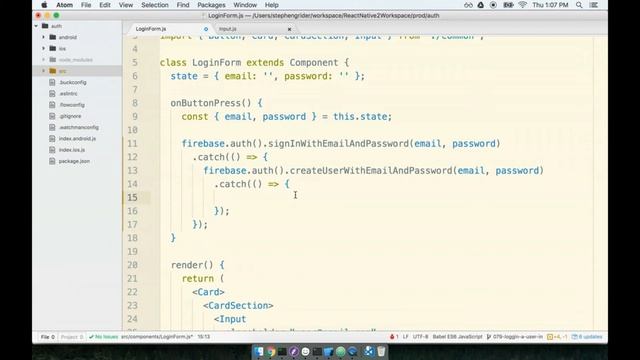
Task: Click the class LoginForm declaration
Action: [254, 63]
